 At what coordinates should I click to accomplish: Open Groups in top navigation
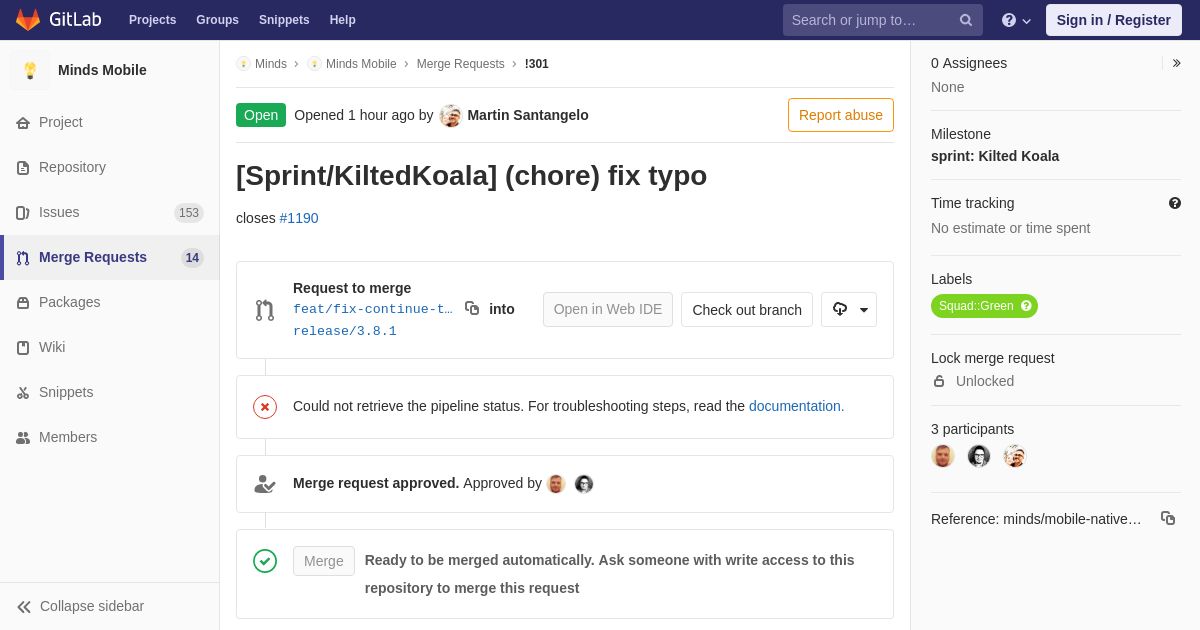click(x=217, y=20)
